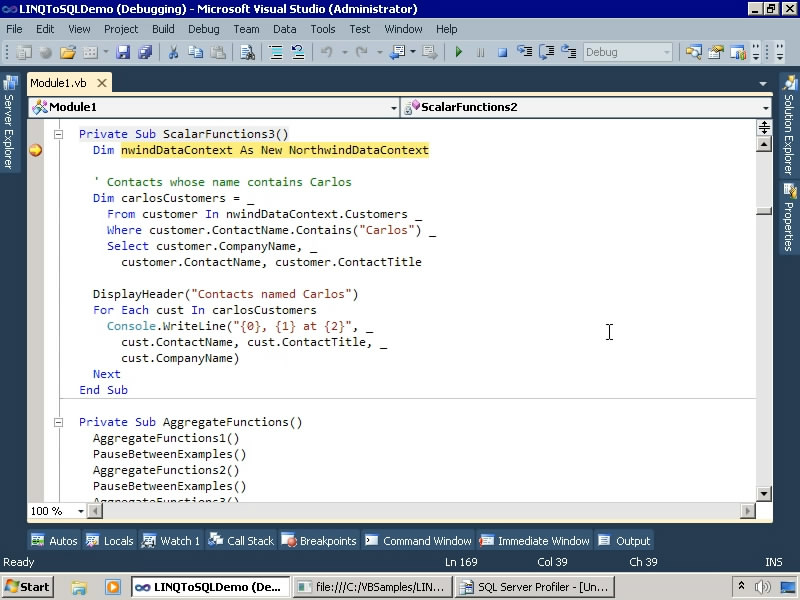This screenshot has width=800, height=600.
Task: Click the Find in Files icon
Action: (247, 52)
